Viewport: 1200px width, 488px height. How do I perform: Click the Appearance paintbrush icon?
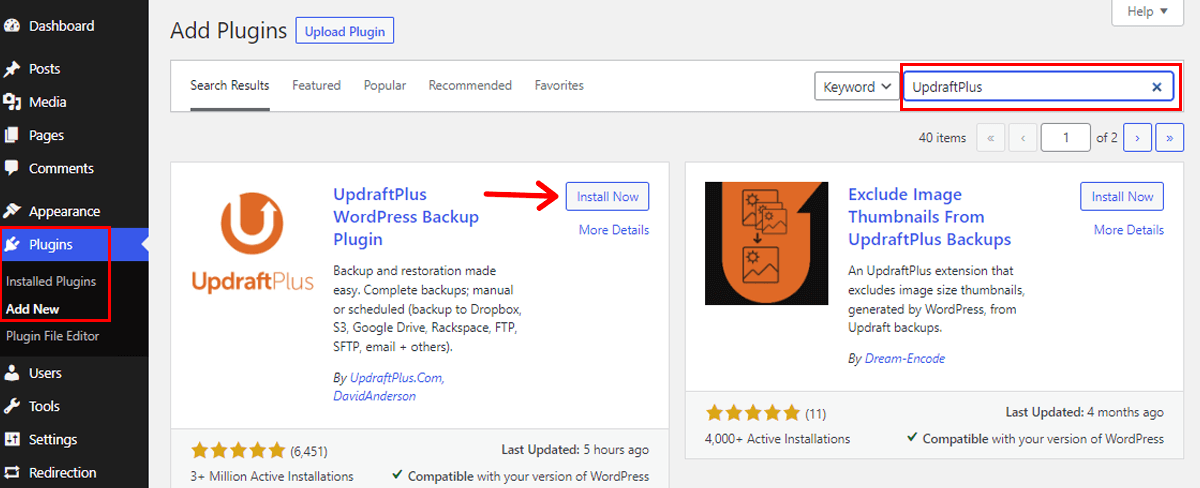[12, 211]
